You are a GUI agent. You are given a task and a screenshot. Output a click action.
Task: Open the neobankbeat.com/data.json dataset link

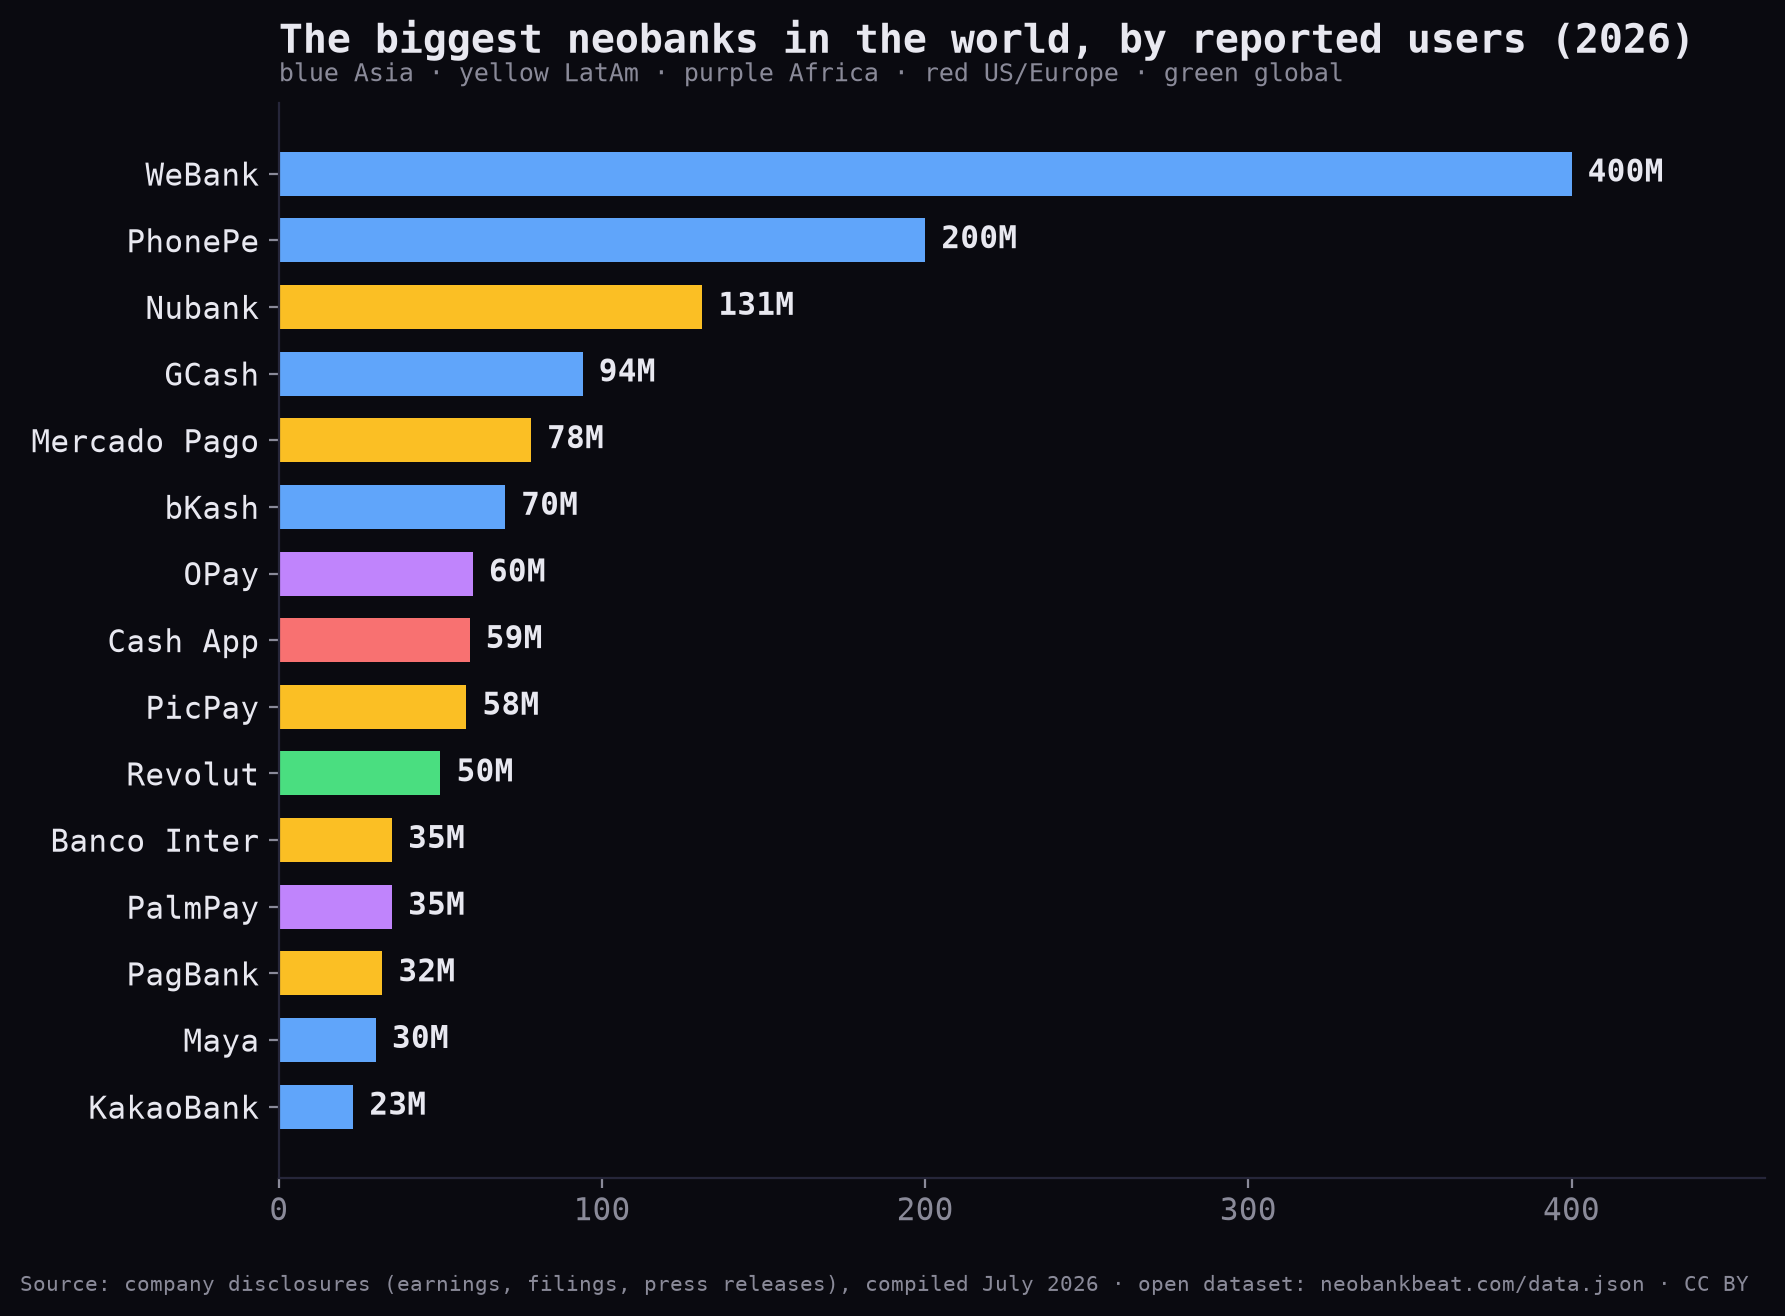[1482, 1284]
